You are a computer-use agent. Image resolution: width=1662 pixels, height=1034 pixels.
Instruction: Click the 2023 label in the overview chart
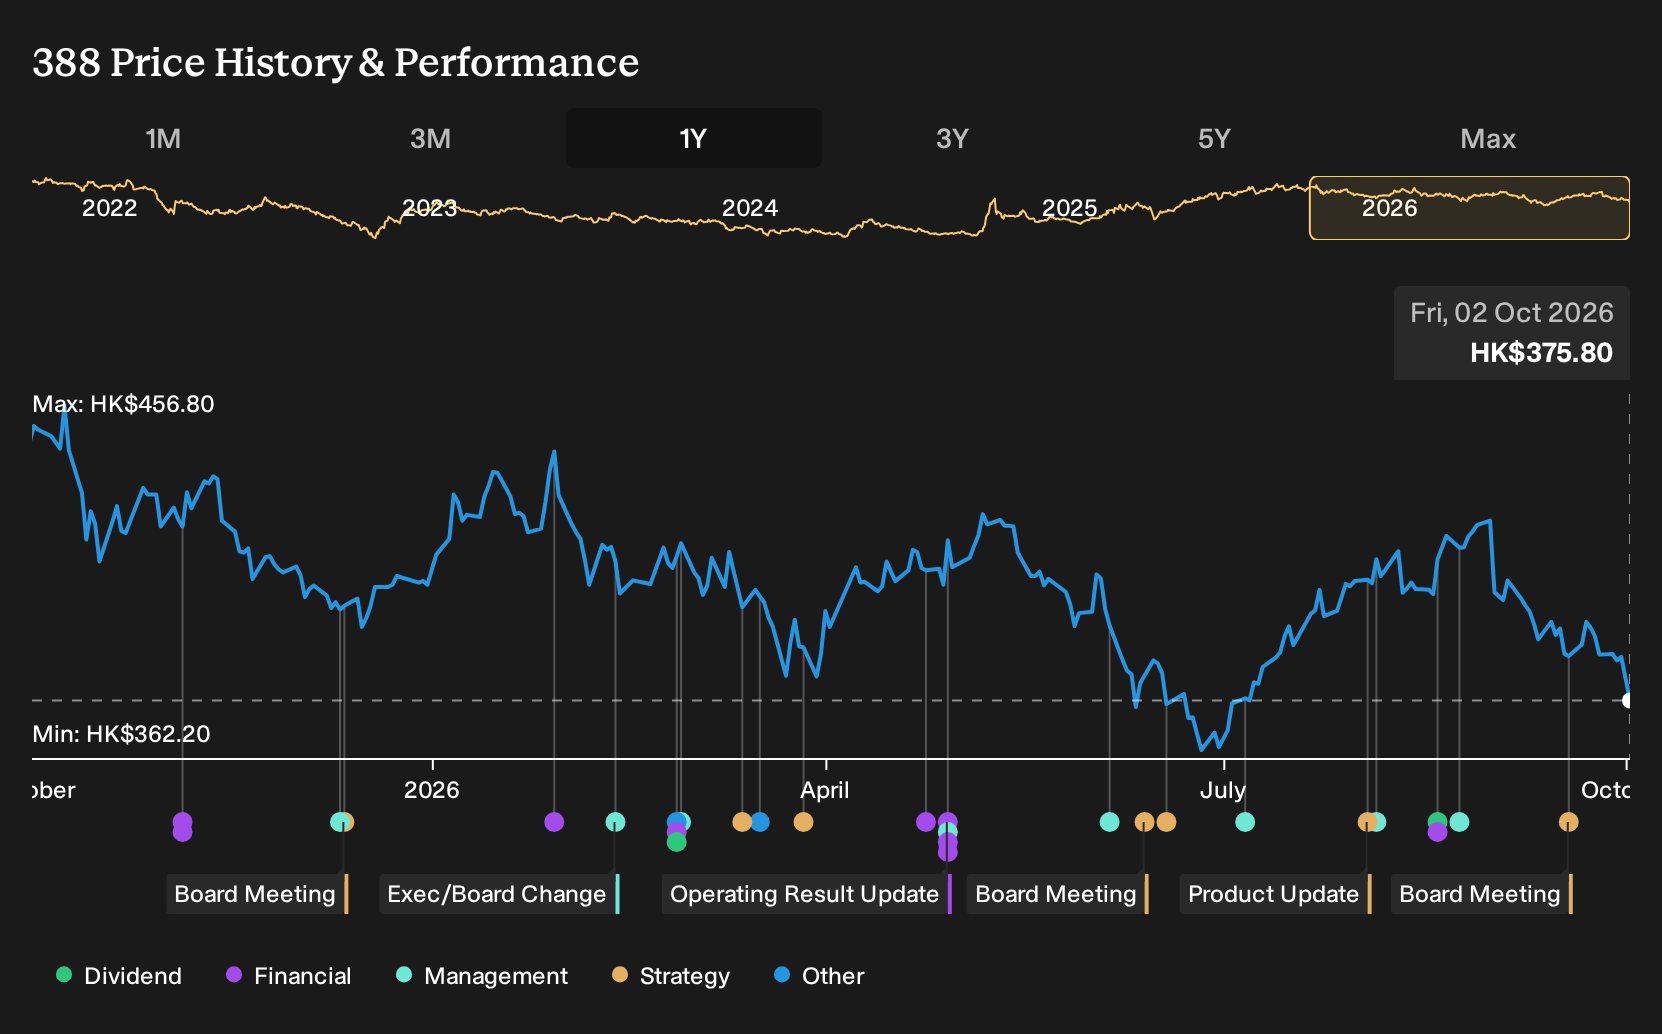coord(430,208)
